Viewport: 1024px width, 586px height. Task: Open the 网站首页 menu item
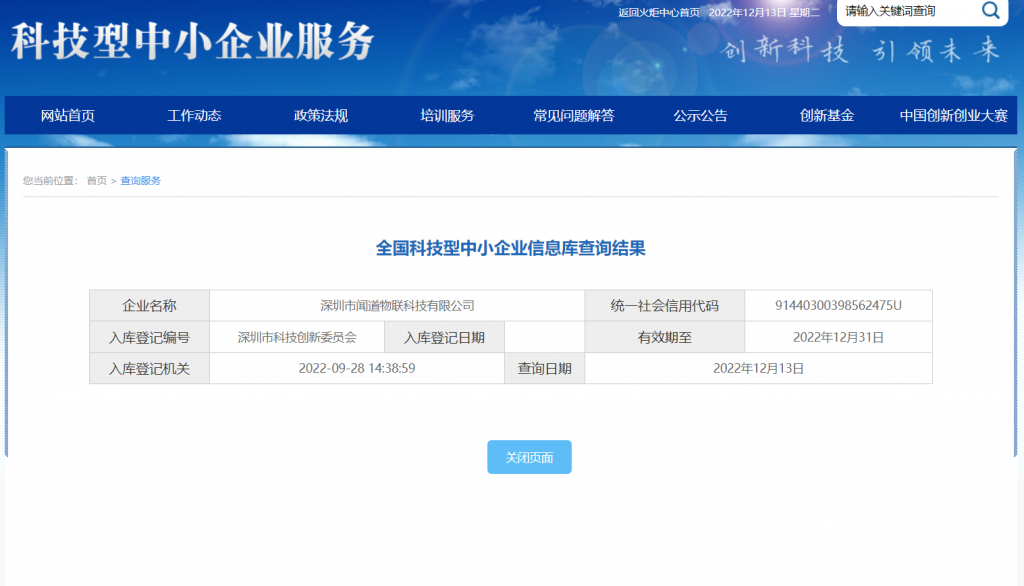point(68,116)
